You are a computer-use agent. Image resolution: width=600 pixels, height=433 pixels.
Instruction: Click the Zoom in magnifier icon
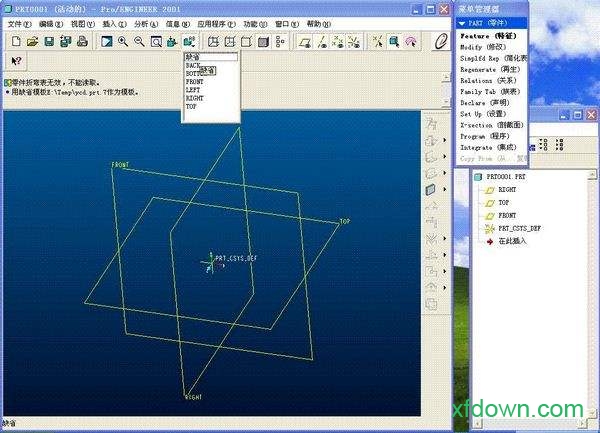coord(123,41)
